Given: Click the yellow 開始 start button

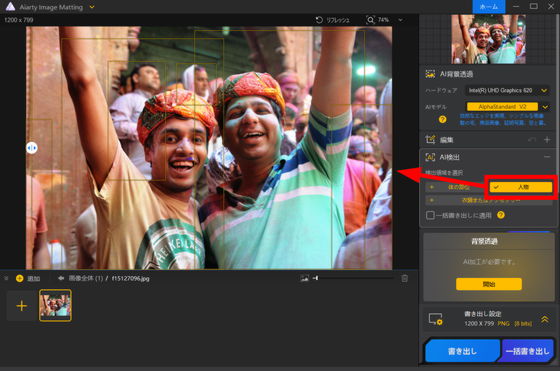Looking at the screenshot, I should pyautogui.click(x=489, y=284).
